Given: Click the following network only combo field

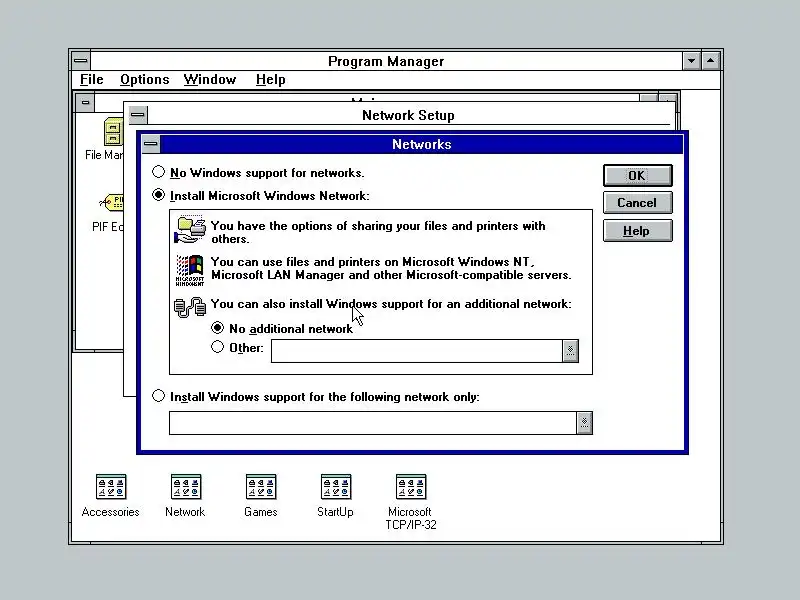Looking at the screenshot, I should click(373, 423).
